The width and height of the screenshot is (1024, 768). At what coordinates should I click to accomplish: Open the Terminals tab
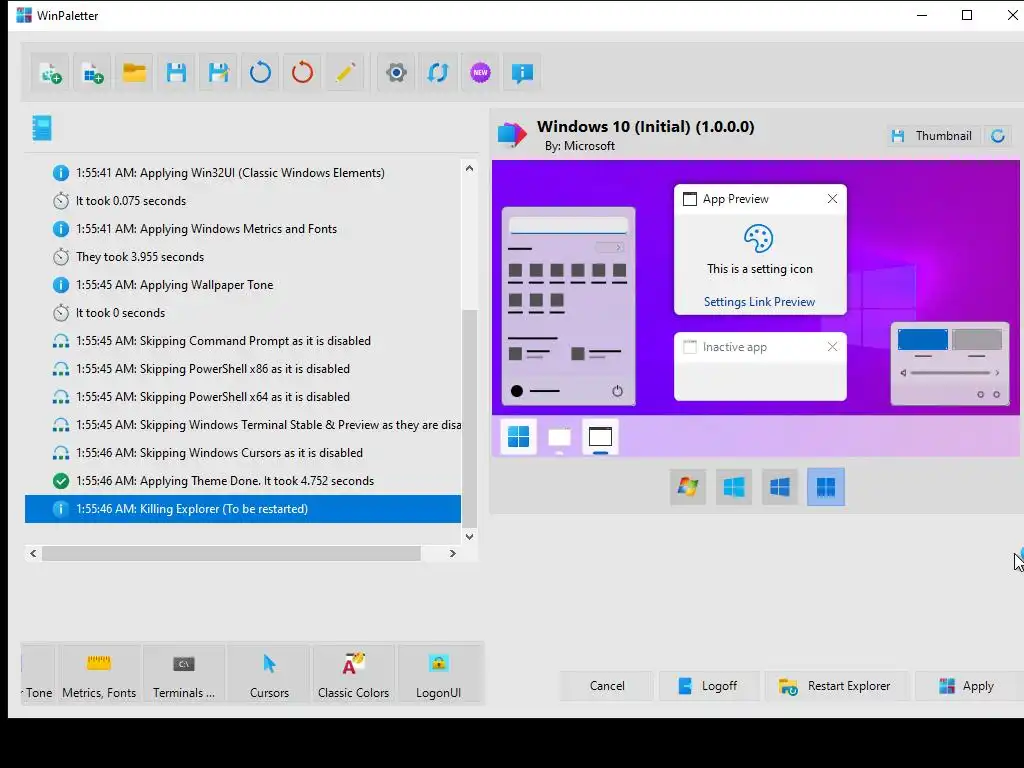184,675
